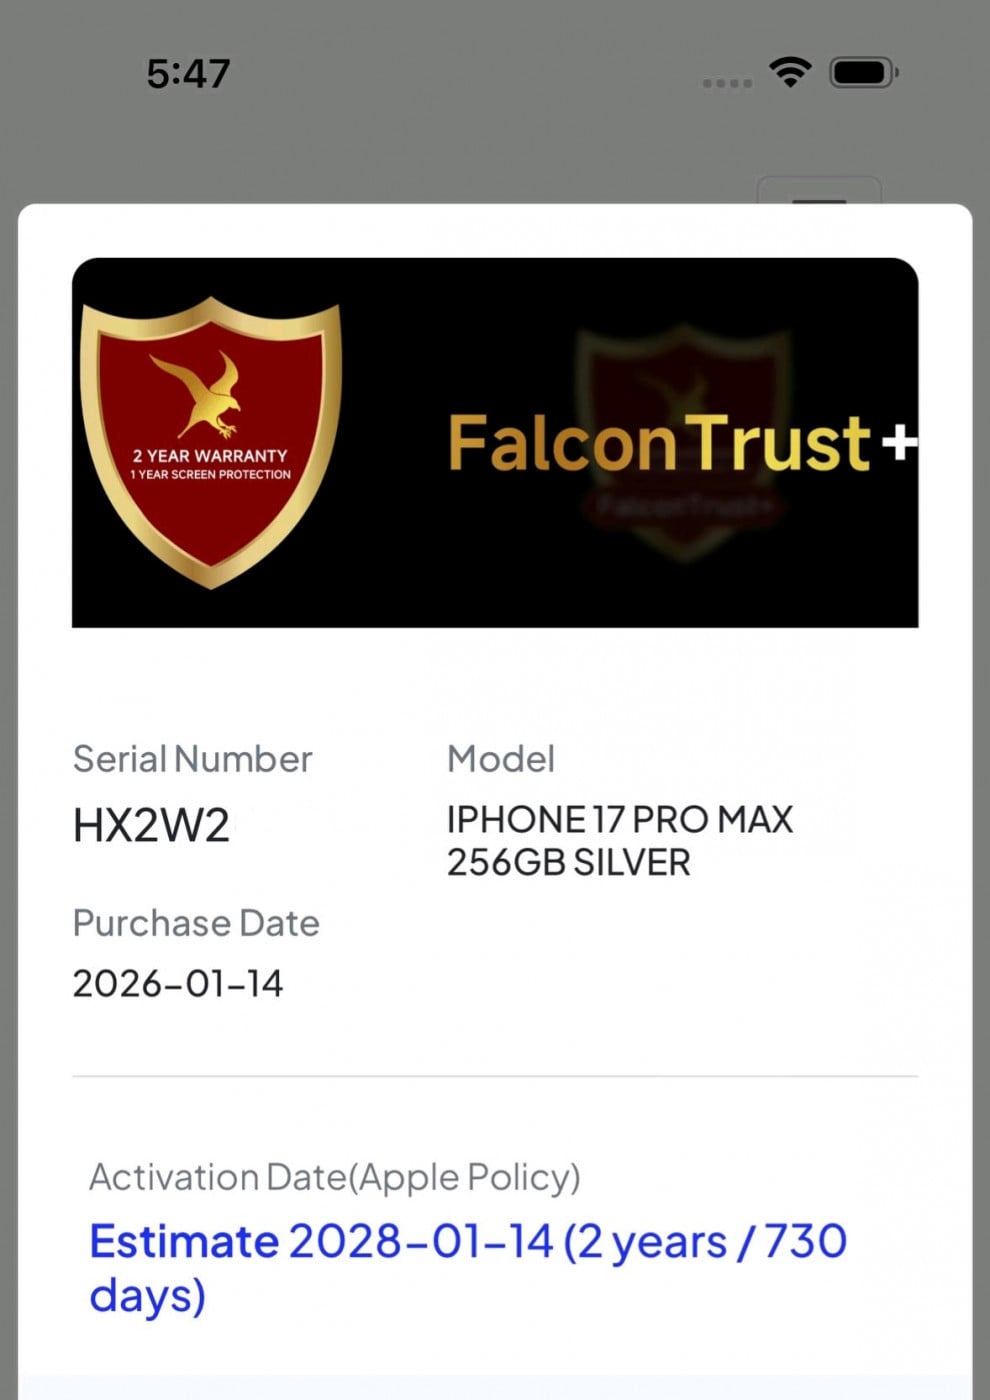Tap the battery indicator icon
Image resolution: width=990 pixels, height=1400 pixels.
point(863,73)
